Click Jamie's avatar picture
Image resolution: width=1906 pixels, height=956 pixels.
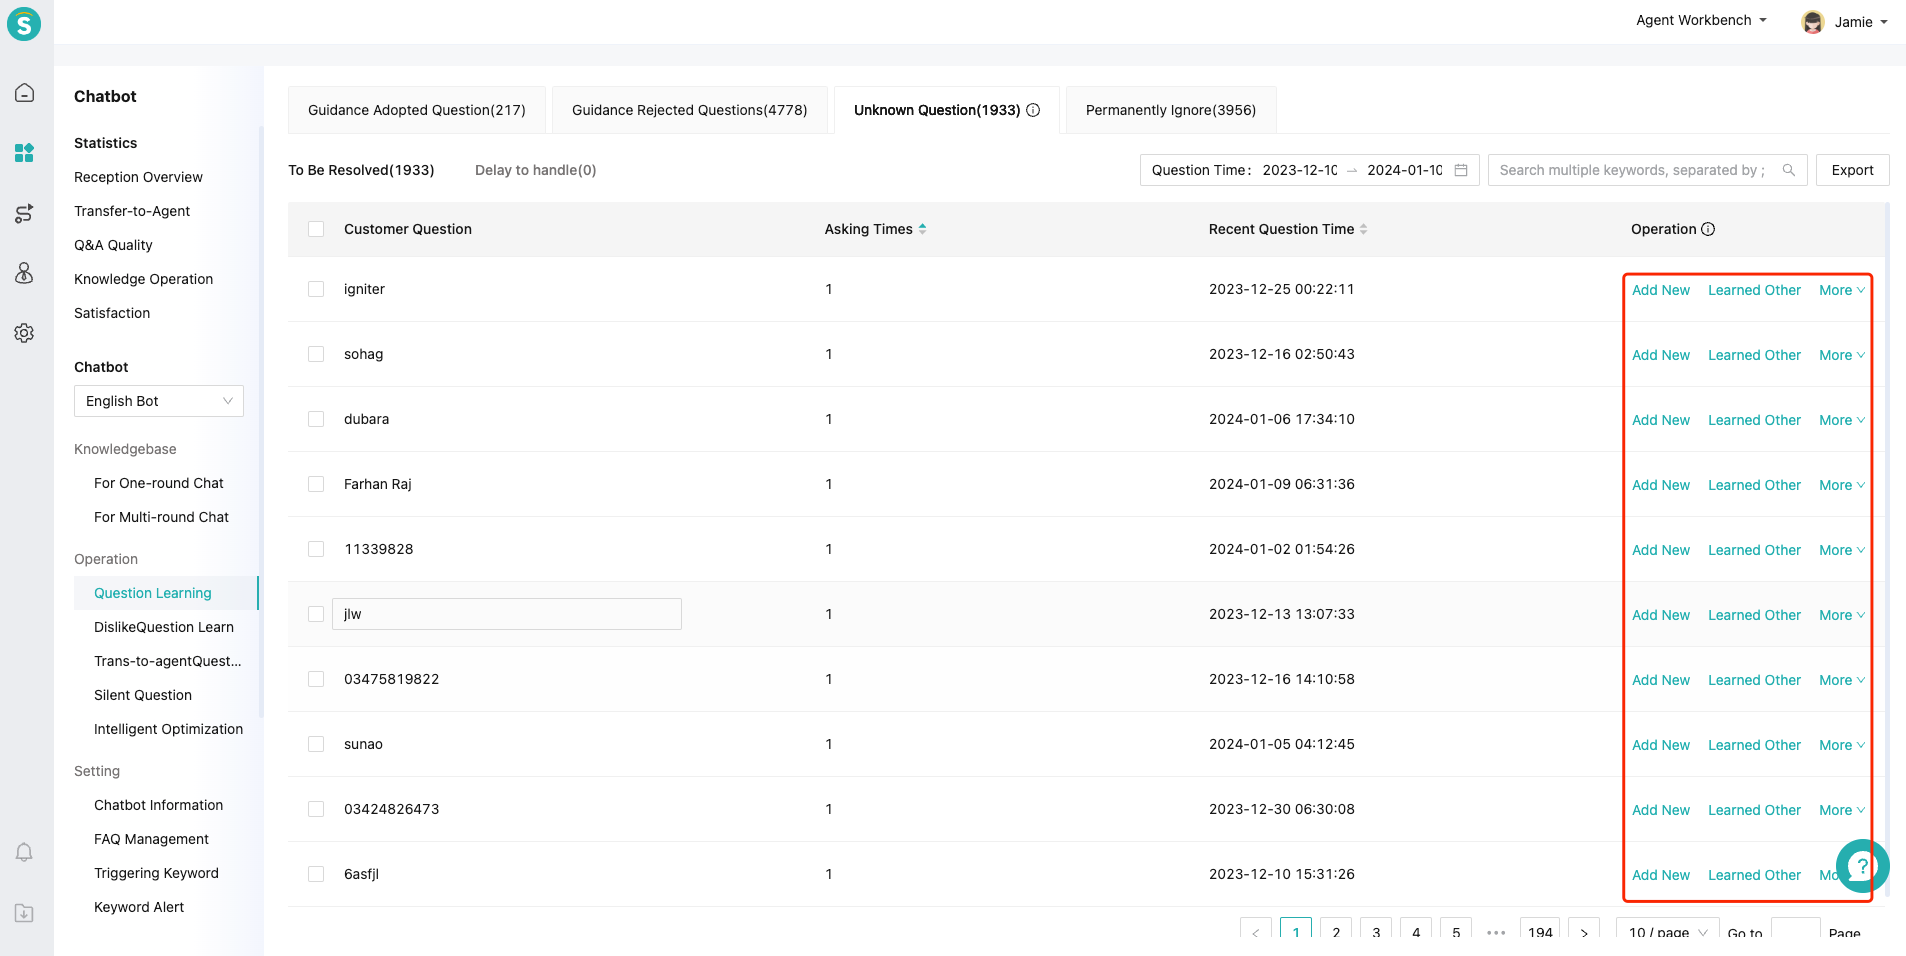(x=1812, y=22)
